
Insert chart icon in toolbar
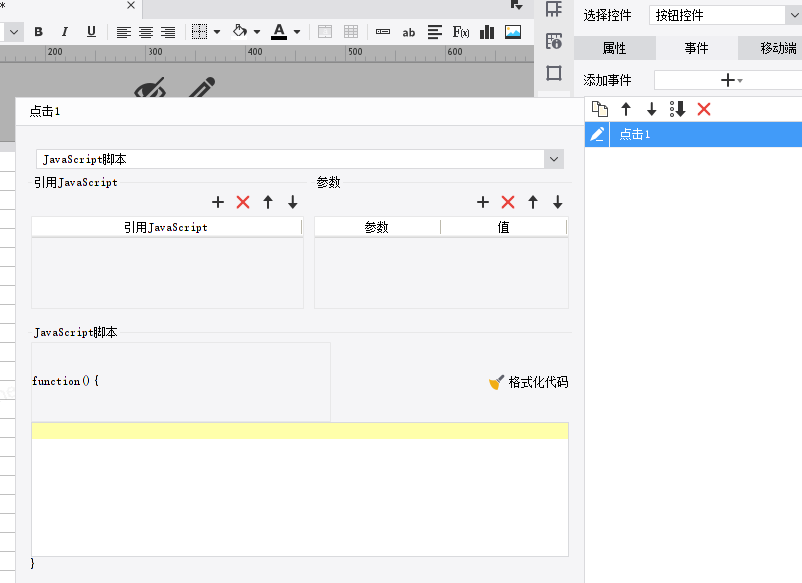487,32
